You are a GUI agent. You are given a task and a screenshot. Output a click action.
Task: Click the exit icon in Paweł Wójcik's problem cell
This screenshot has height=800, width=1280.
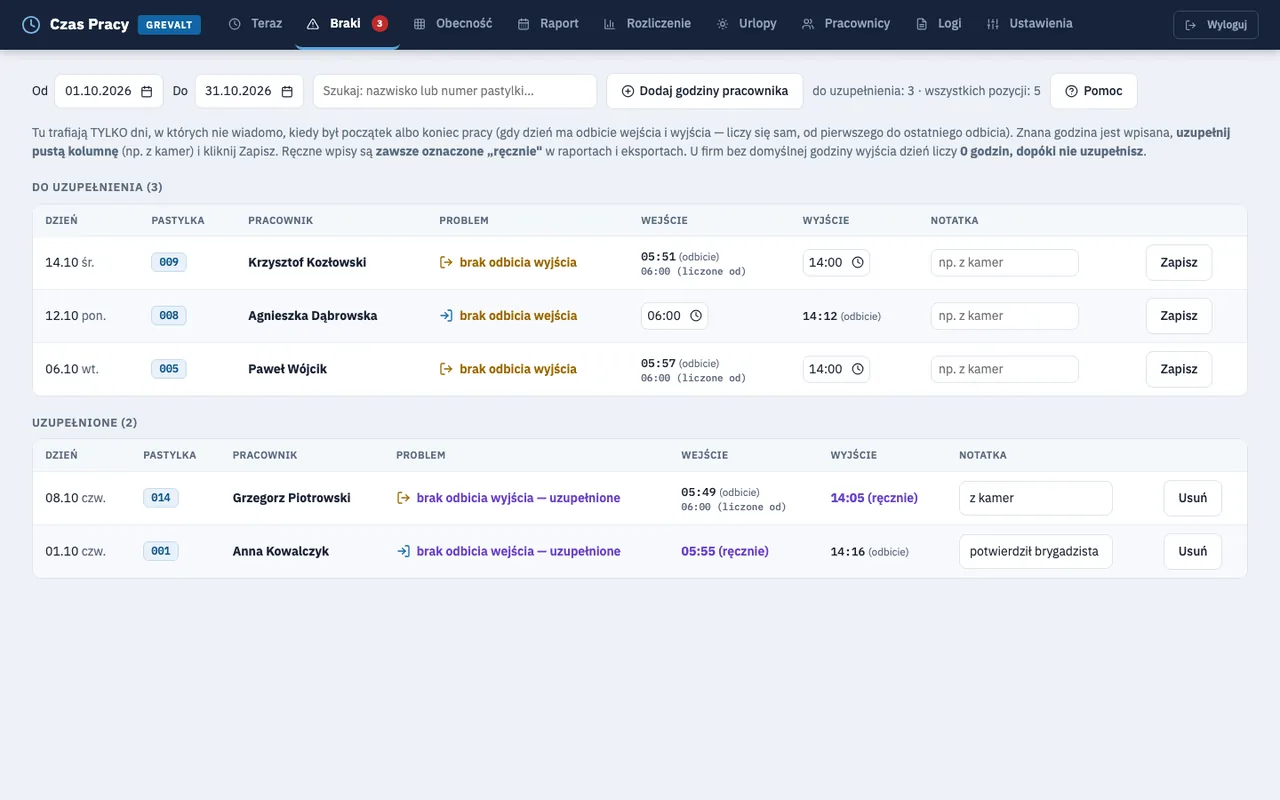pyautogui.click(x=446, y=369)
